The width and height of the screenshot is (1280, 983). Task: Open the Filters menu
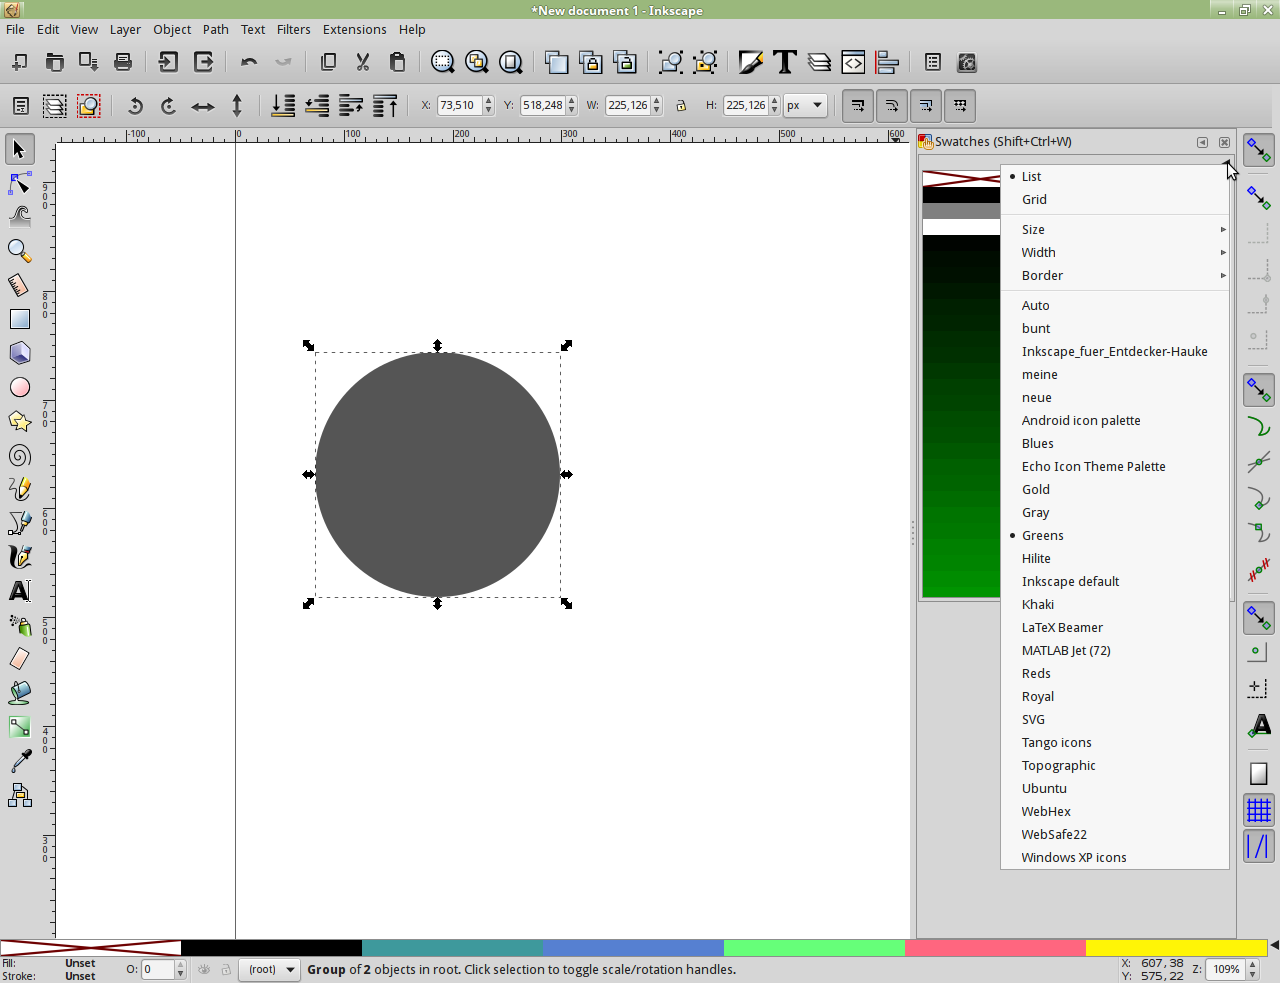point(293,30)
